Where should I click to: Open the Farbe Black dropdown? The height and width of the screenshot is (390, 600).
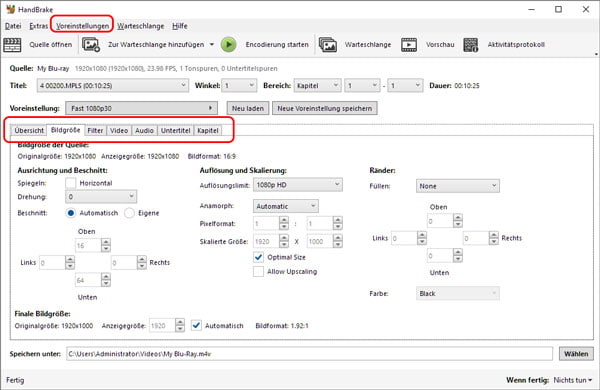tap(458, 294)
